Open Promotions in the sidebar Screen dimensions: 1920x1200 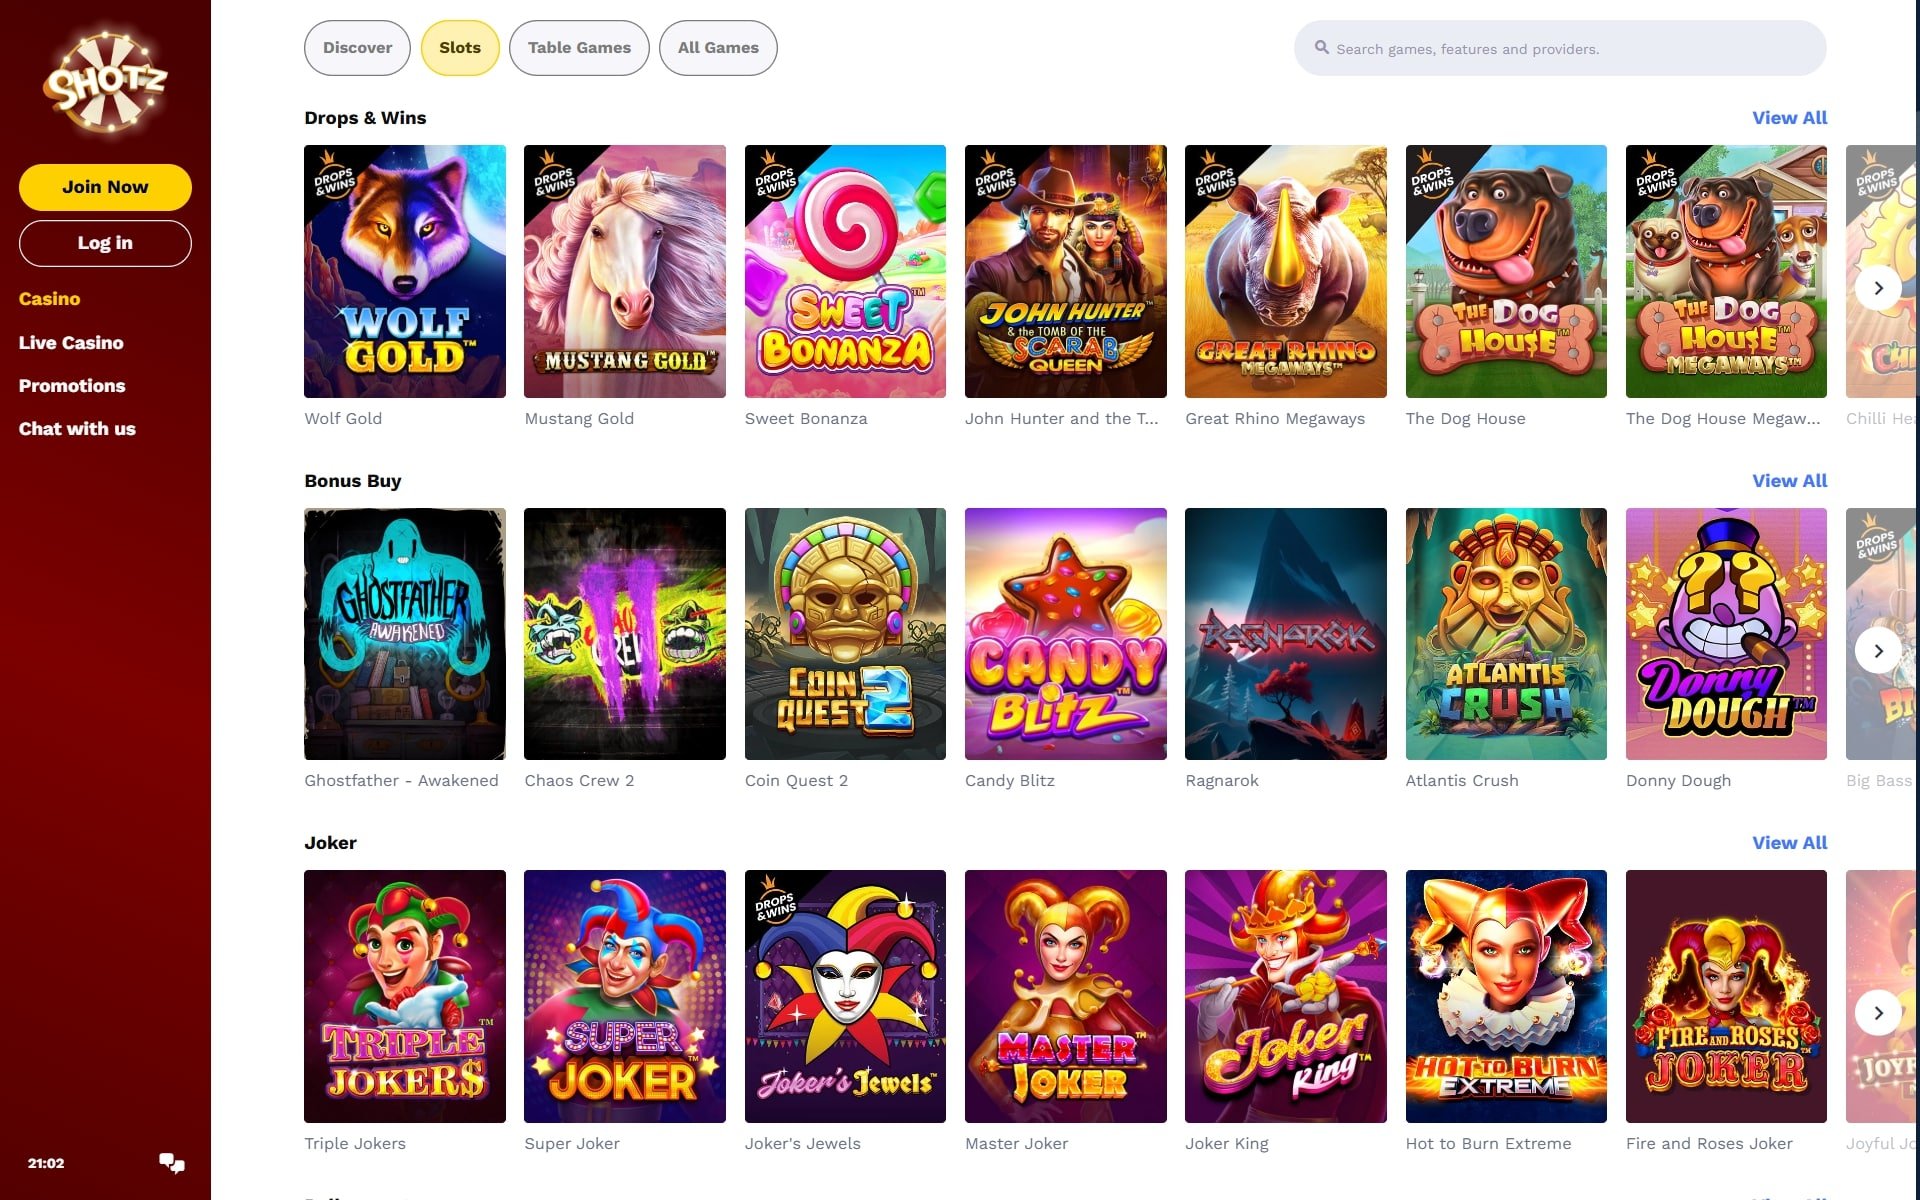click(72, 386)
